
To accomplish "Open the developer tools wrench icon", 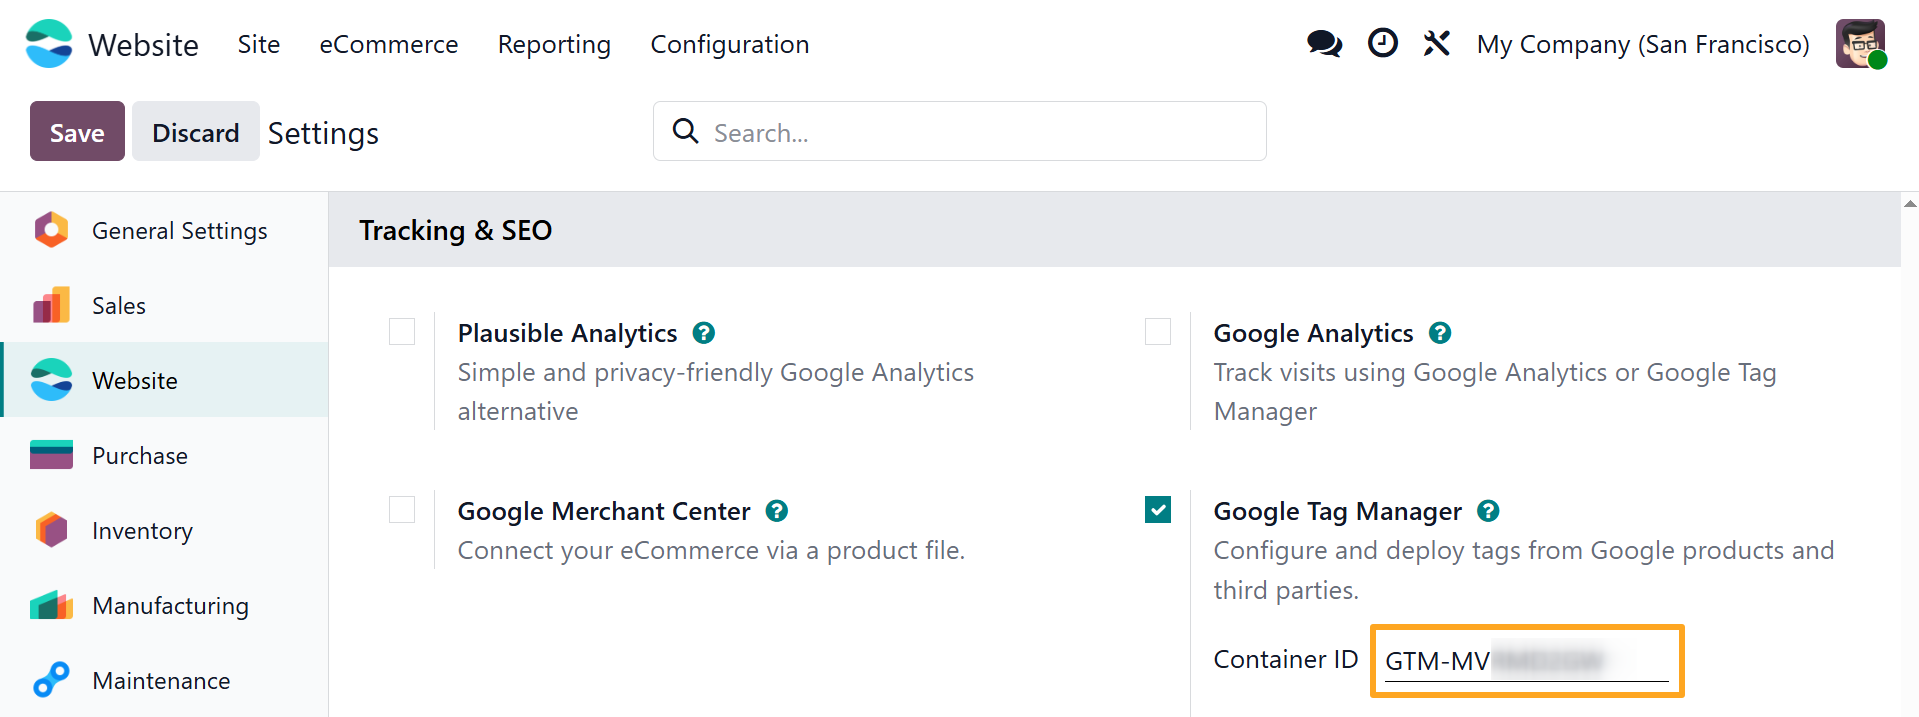I will point(1437,43).
